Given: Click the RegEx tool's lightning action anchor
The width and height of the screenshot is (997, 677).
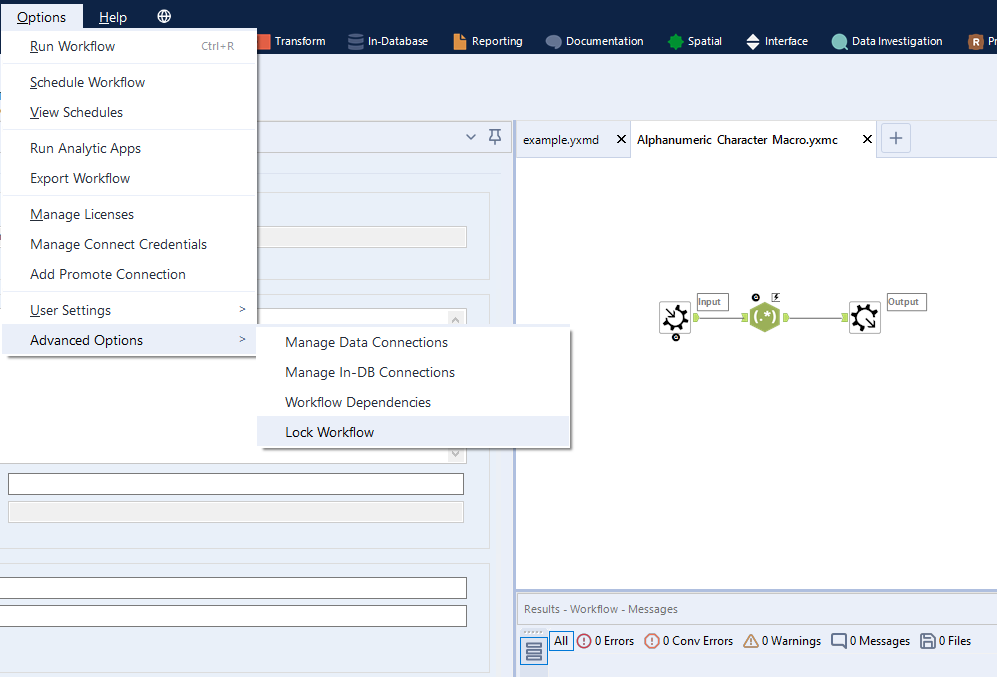Looking at the screenshot, I should click(776, 297).
